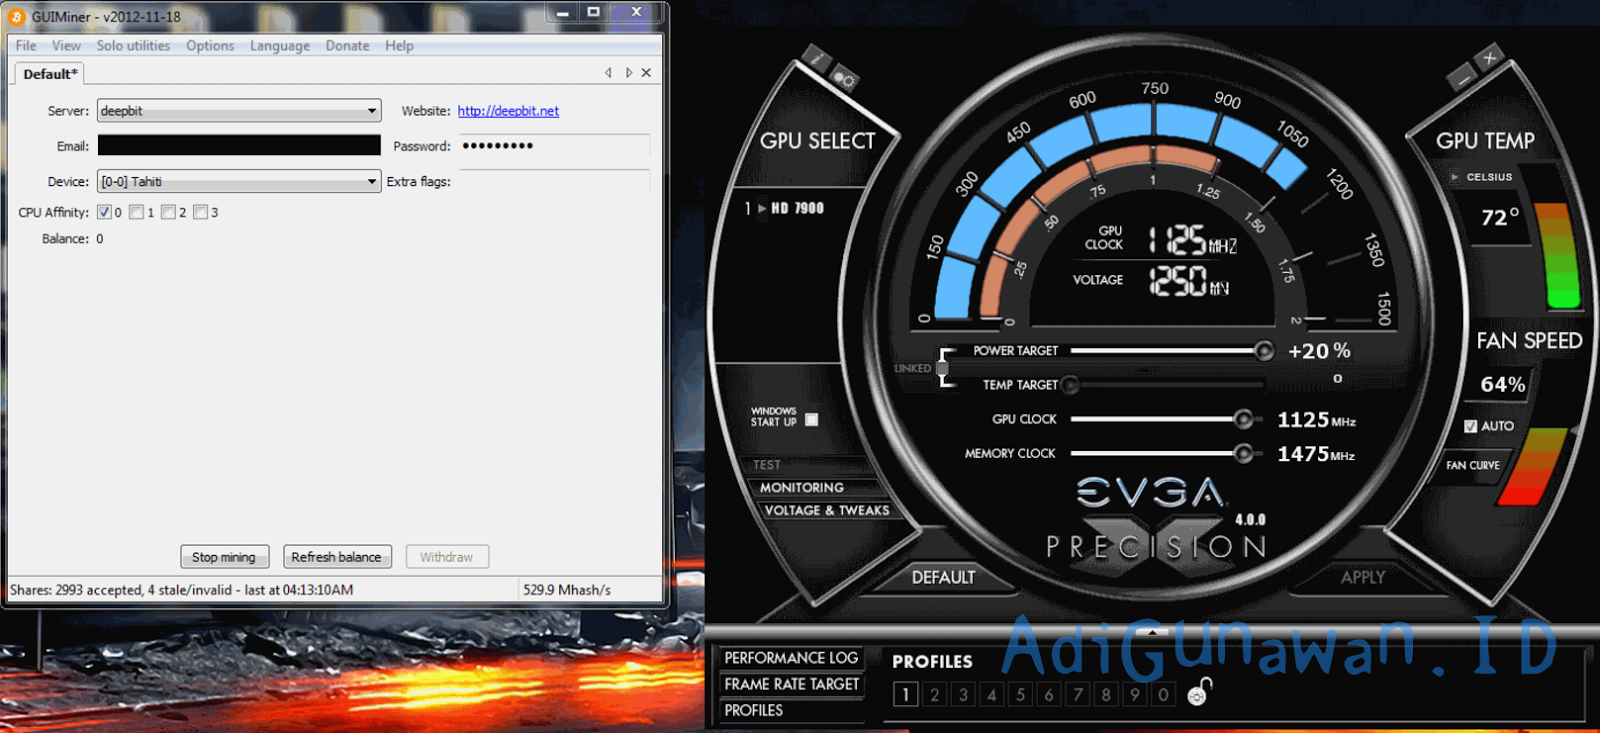This screenshot has width=1600, height=733.
Task: Enable CPU Affinity 2 checkbox
Action: (x=168, y=212)
